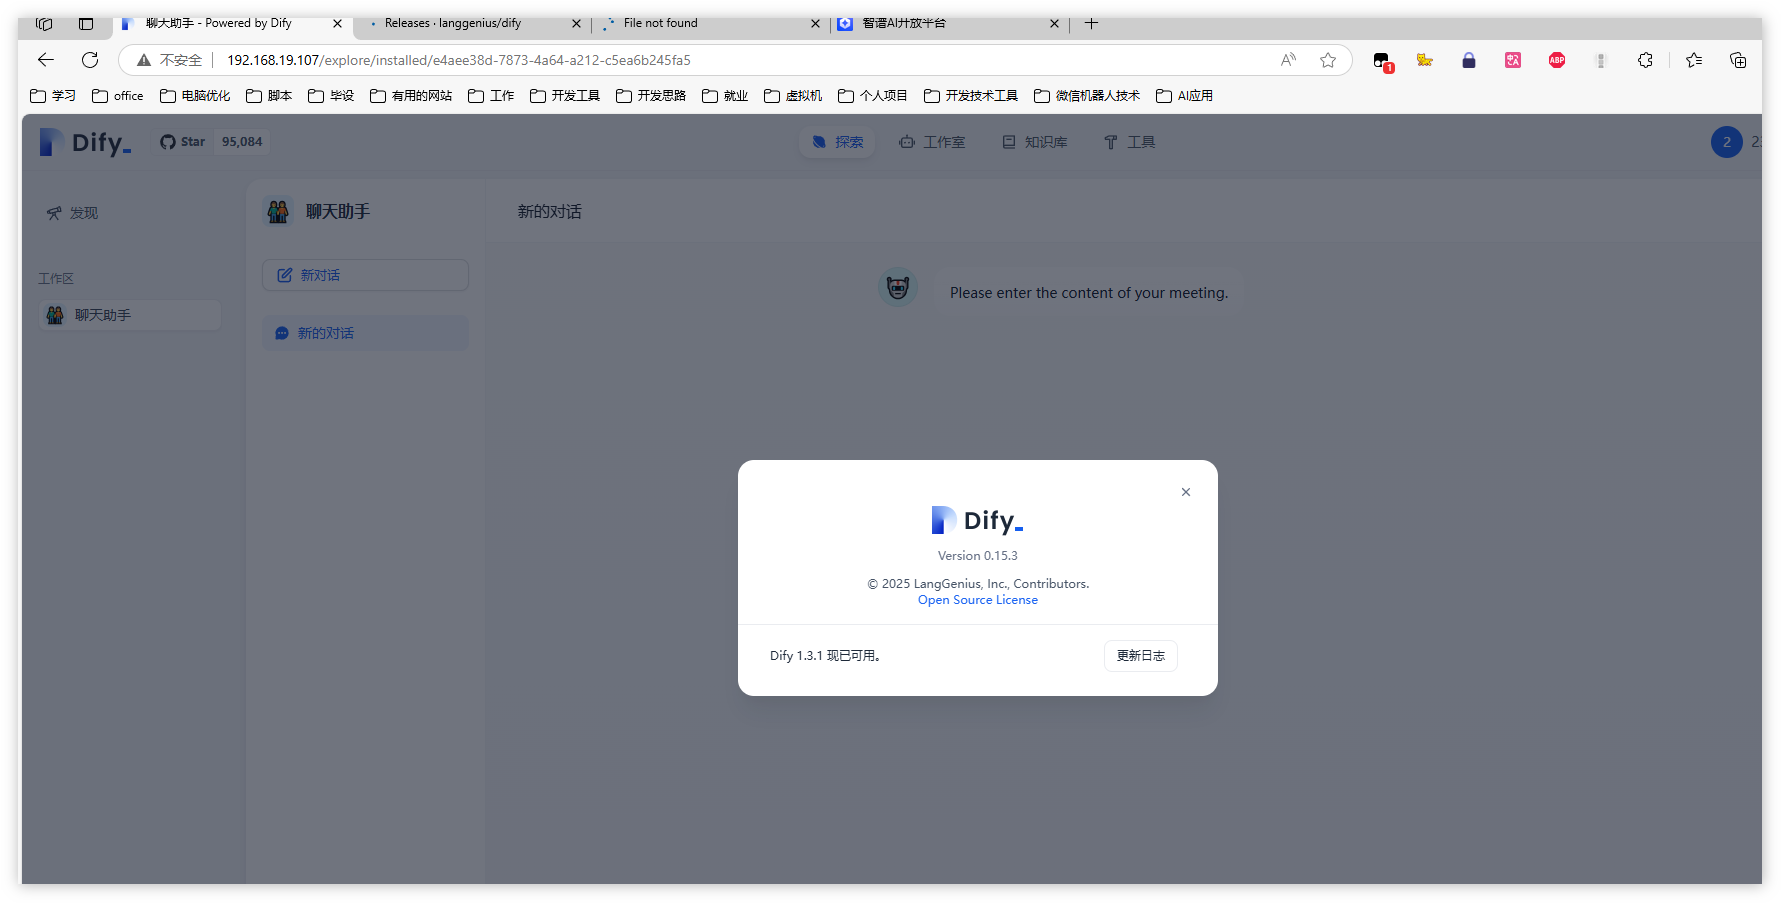Click the chatbot avatar icon
The width and height of the screenshot is (1781, 903).
tap(898, 288)
